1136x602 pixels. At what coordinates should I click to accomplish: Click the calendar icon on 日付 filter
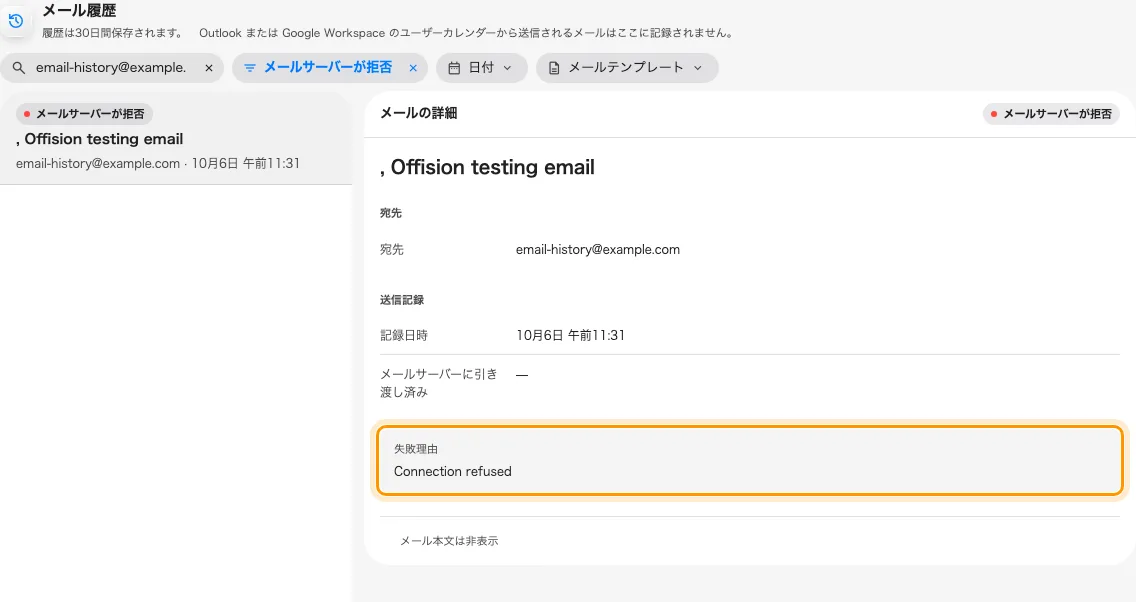coord(454,68)
